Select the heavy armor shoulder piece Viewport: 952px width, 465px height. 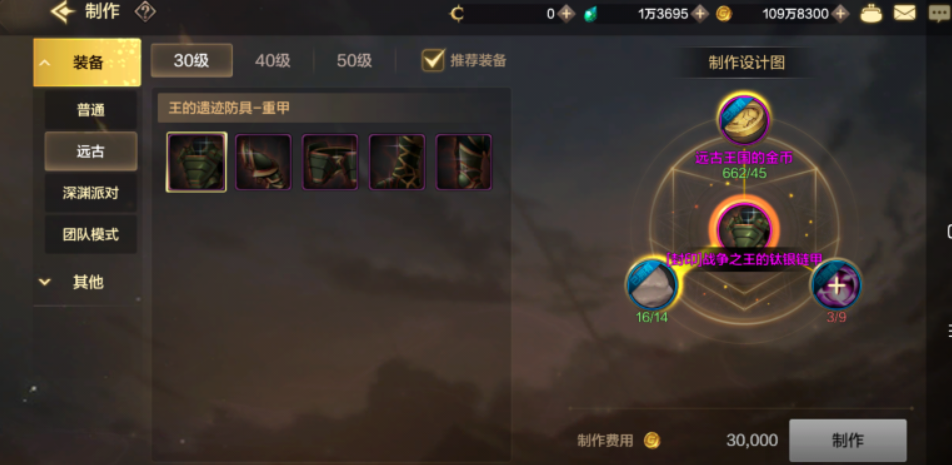264,162
